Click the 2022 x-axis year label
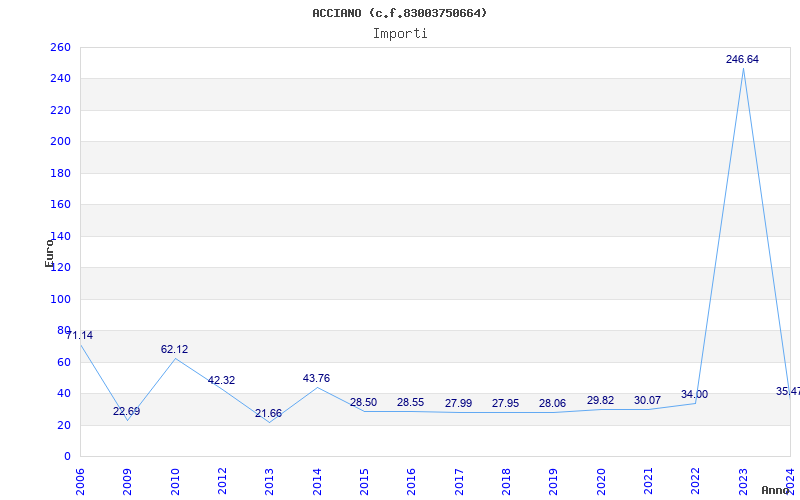Image resolution: width=800 pixels, height=500 pixels. pyautogui.click(x=695, y=482)
